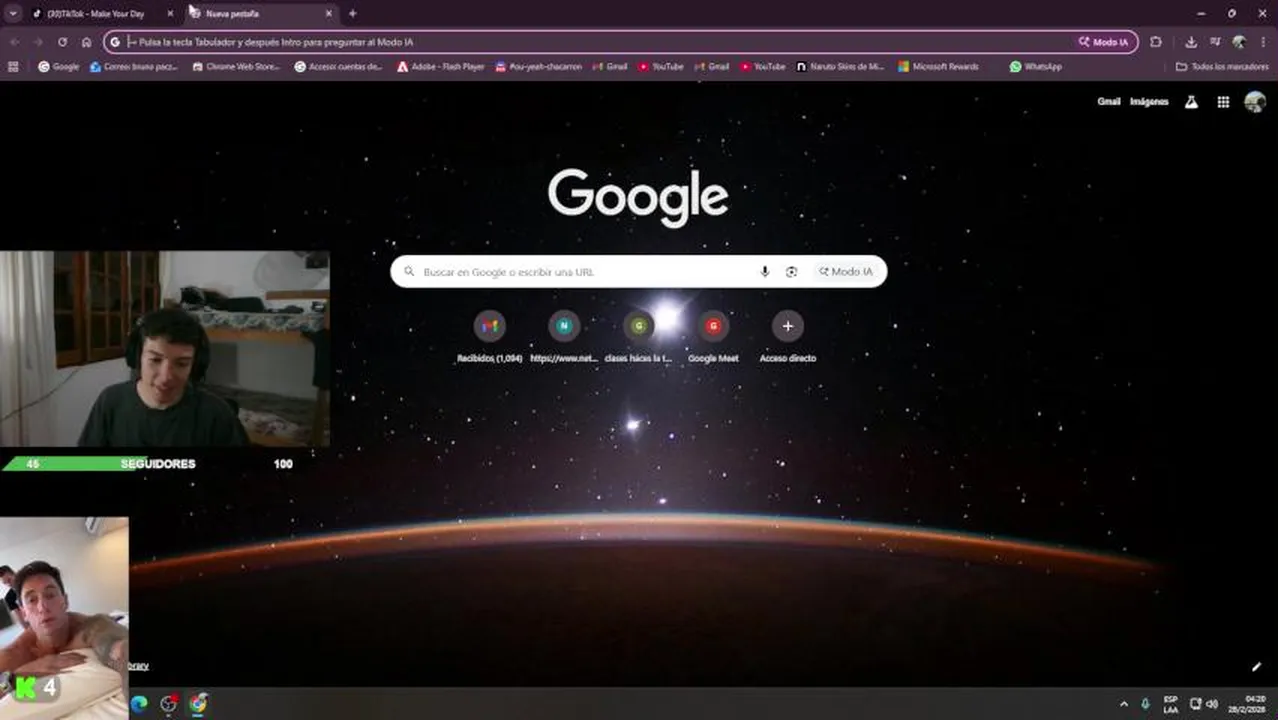
Task: Open the first Gmail bookmark
Action: point(610,67)
